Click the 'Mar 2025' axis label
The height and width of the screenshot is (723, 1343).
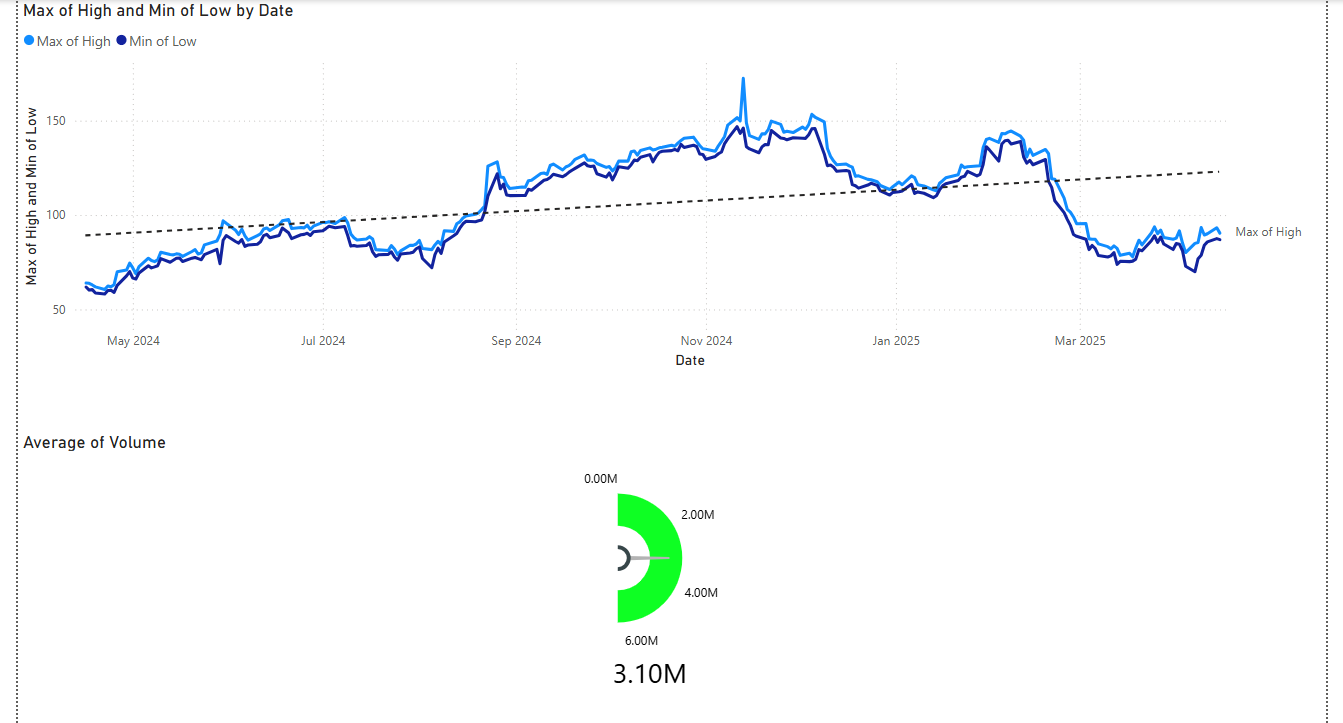click(x=1080, y=341)
